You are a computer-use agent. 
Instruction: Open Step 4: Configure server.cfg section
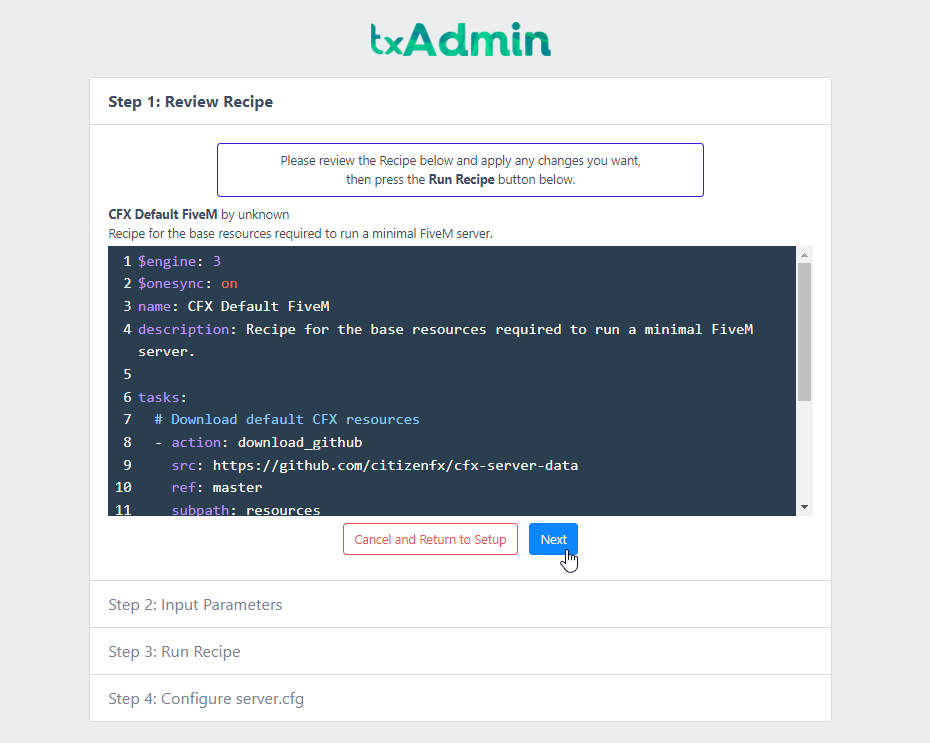460,698
